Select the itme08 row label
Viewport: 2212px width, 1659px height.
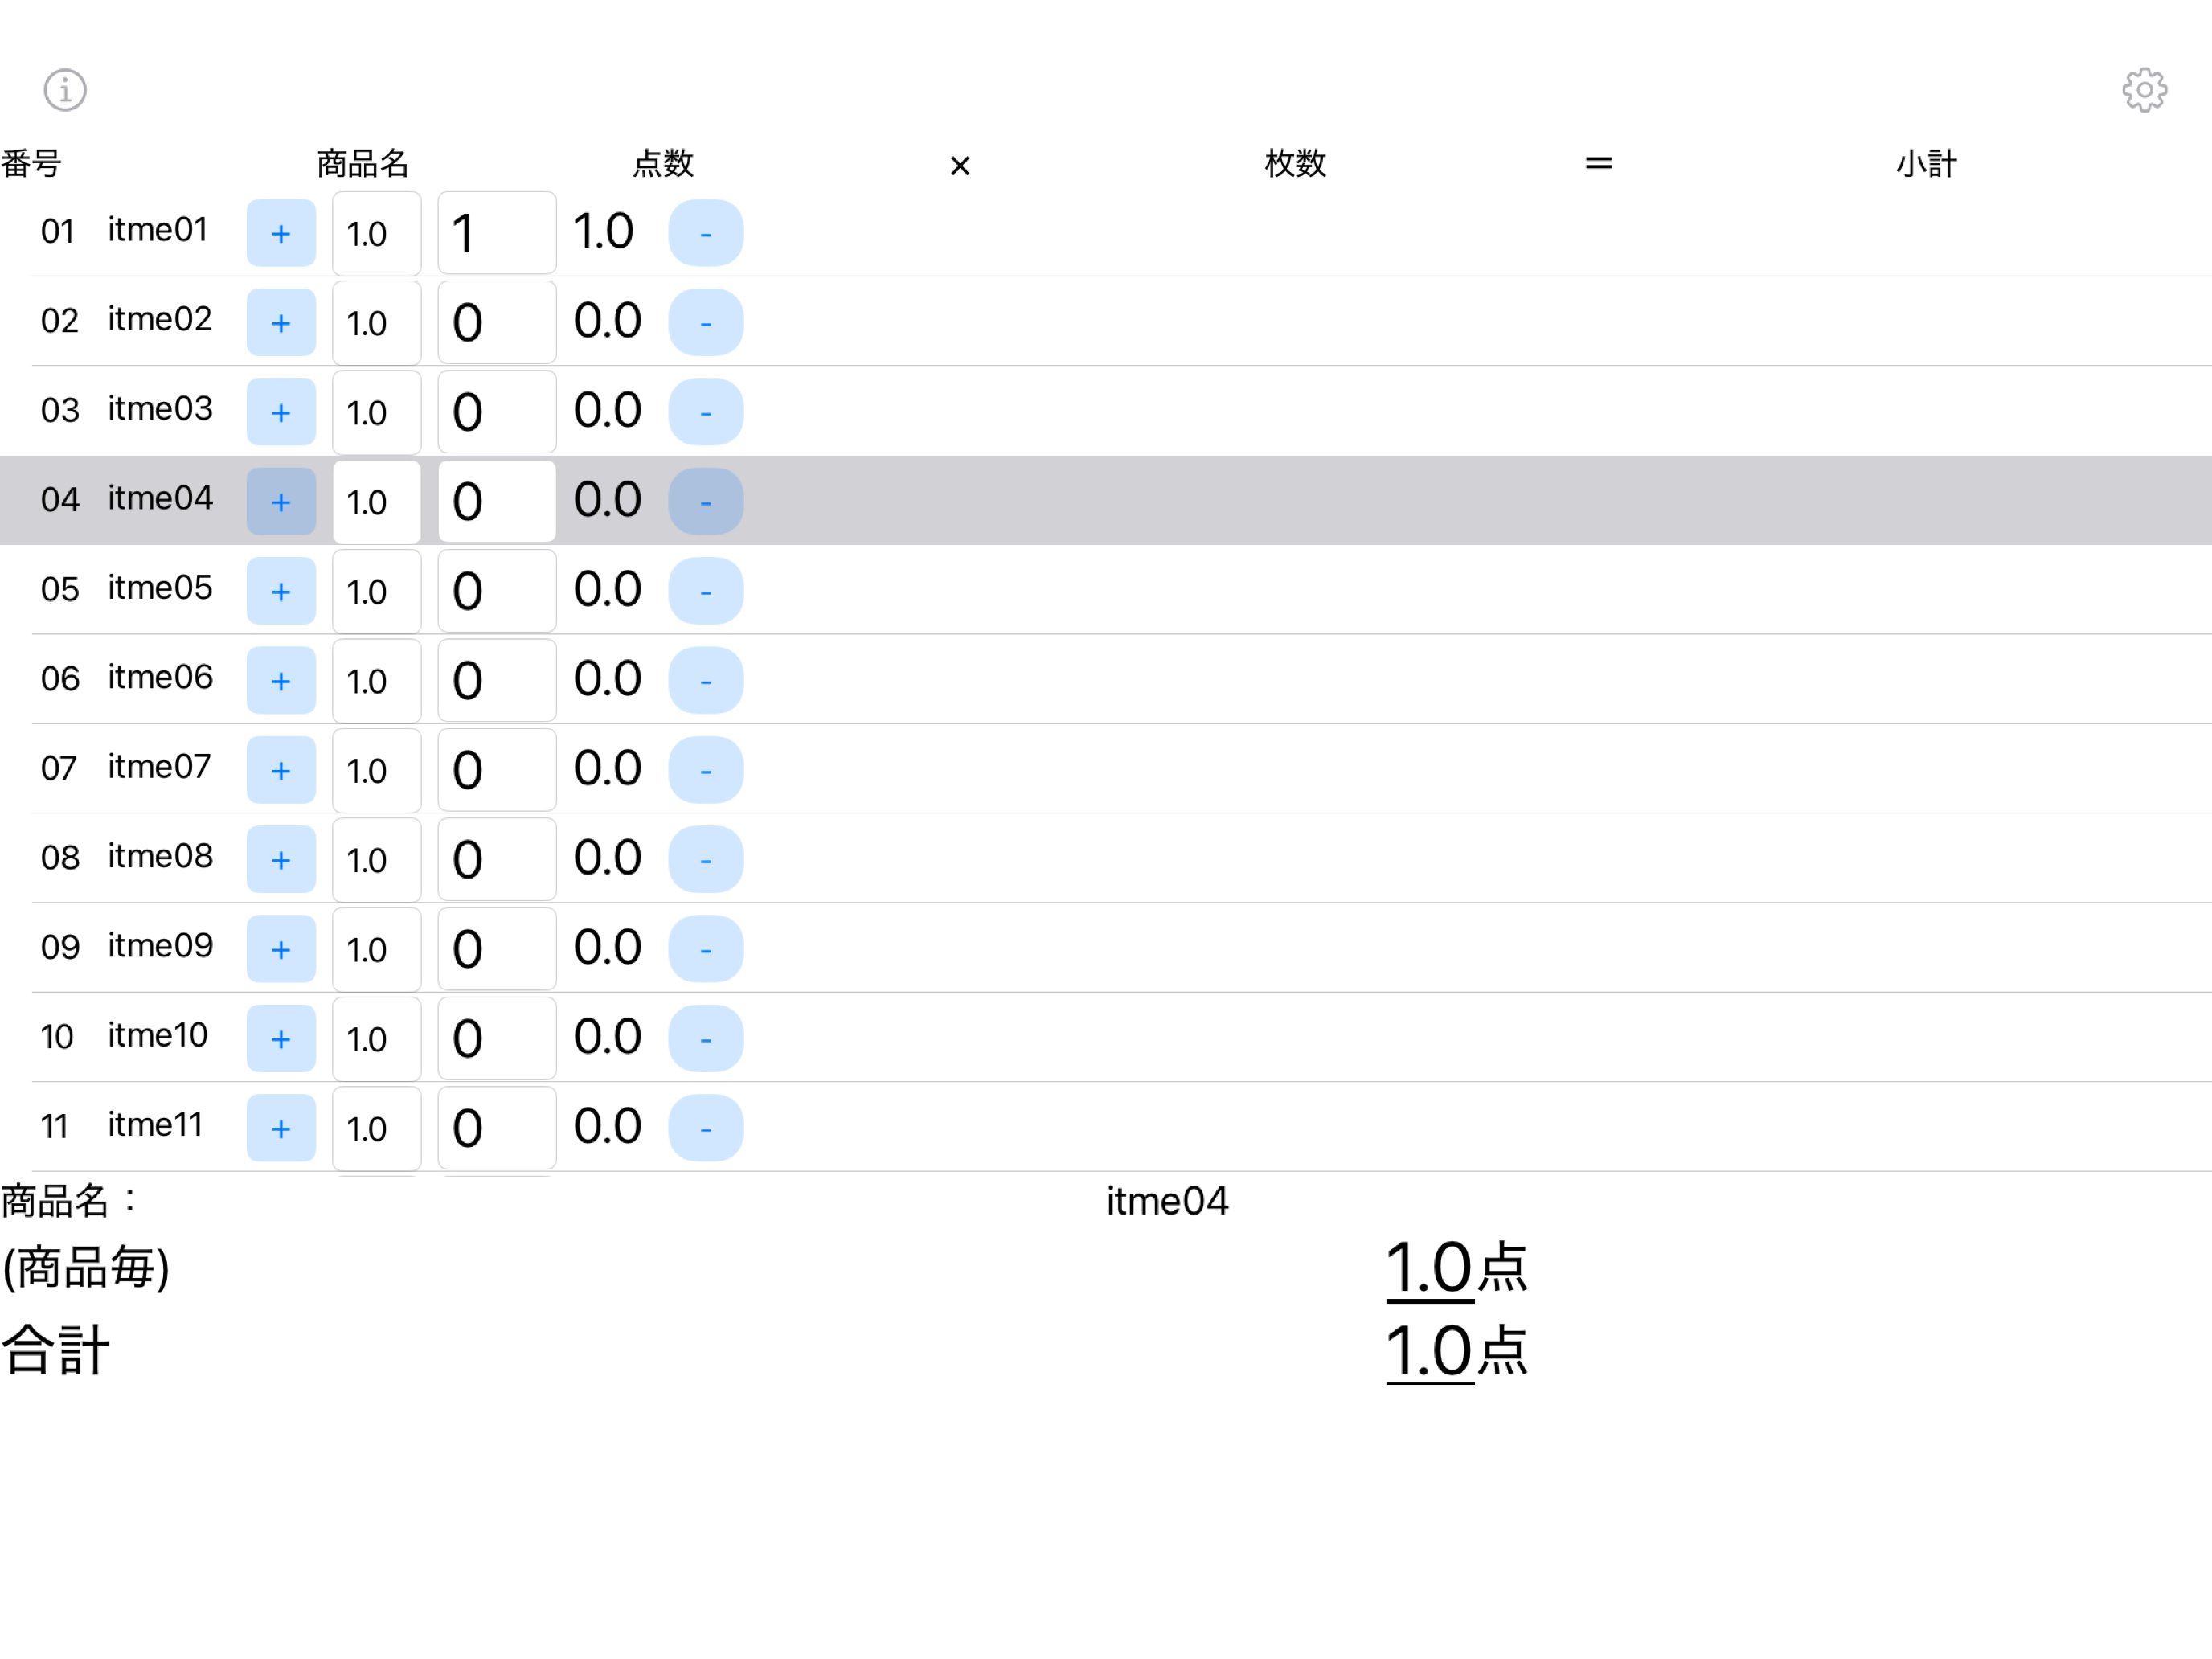(160, 857)
